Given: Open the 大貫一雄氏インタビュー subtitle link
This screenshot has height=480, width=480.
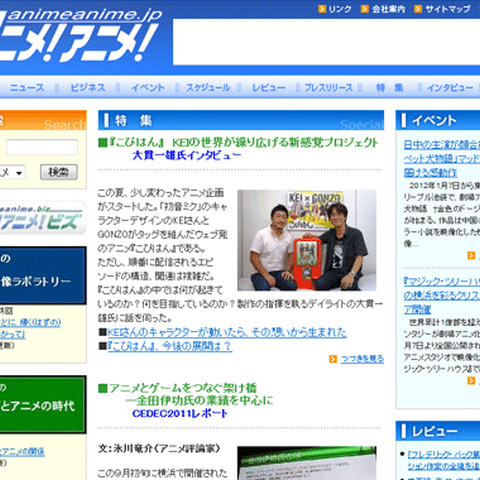Looking at the screenshot, I should click(x=187, y=155).
